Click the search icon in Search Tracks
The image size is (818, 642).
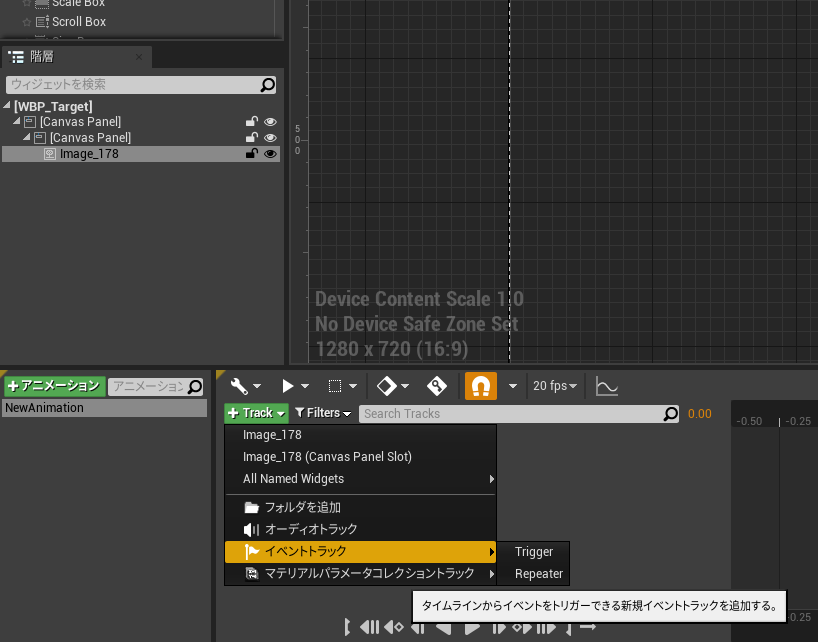pyautogui.click(x=670, y=414)
